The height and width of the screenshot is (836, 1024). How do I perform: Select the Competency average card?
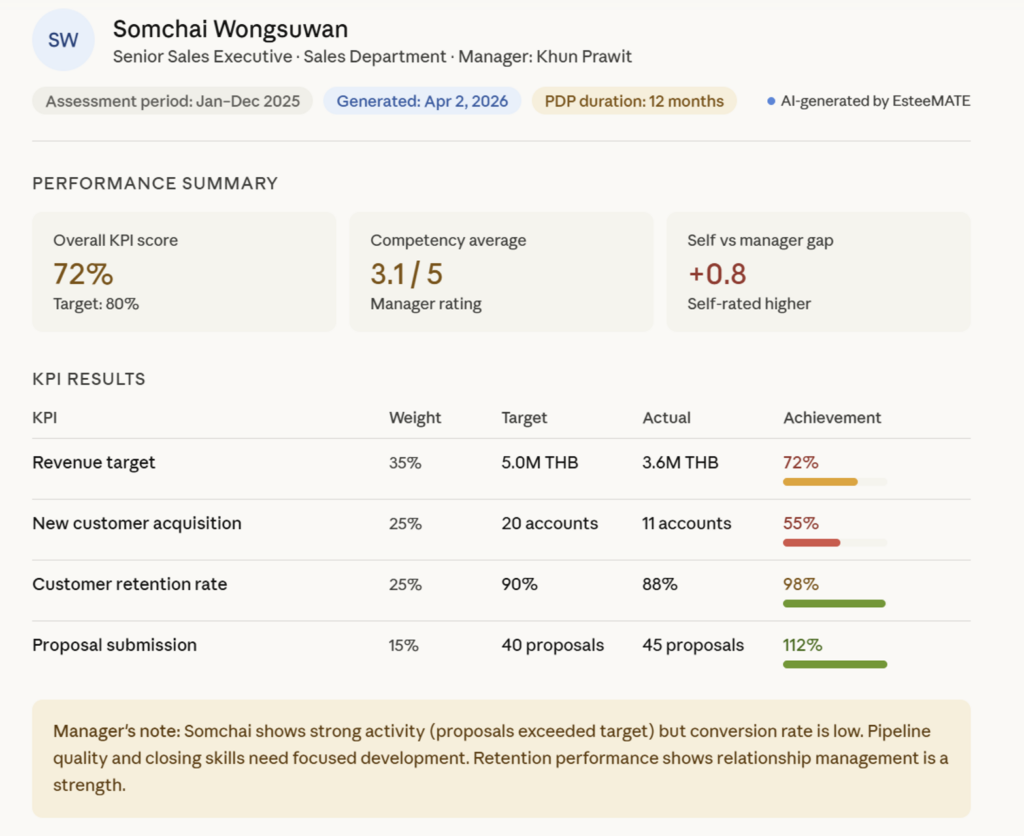501,271
